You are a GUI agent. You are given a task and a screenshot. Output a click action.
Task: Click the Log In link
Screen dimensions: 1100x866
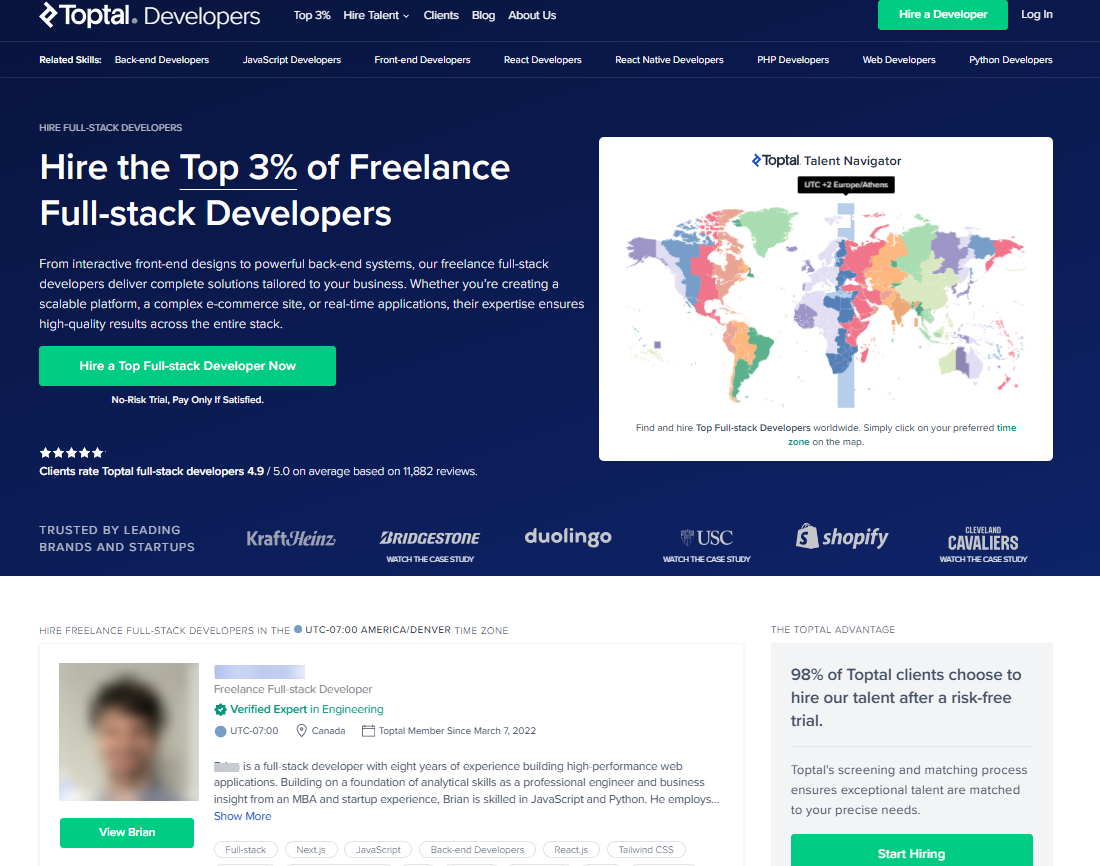pos(1036,15)
